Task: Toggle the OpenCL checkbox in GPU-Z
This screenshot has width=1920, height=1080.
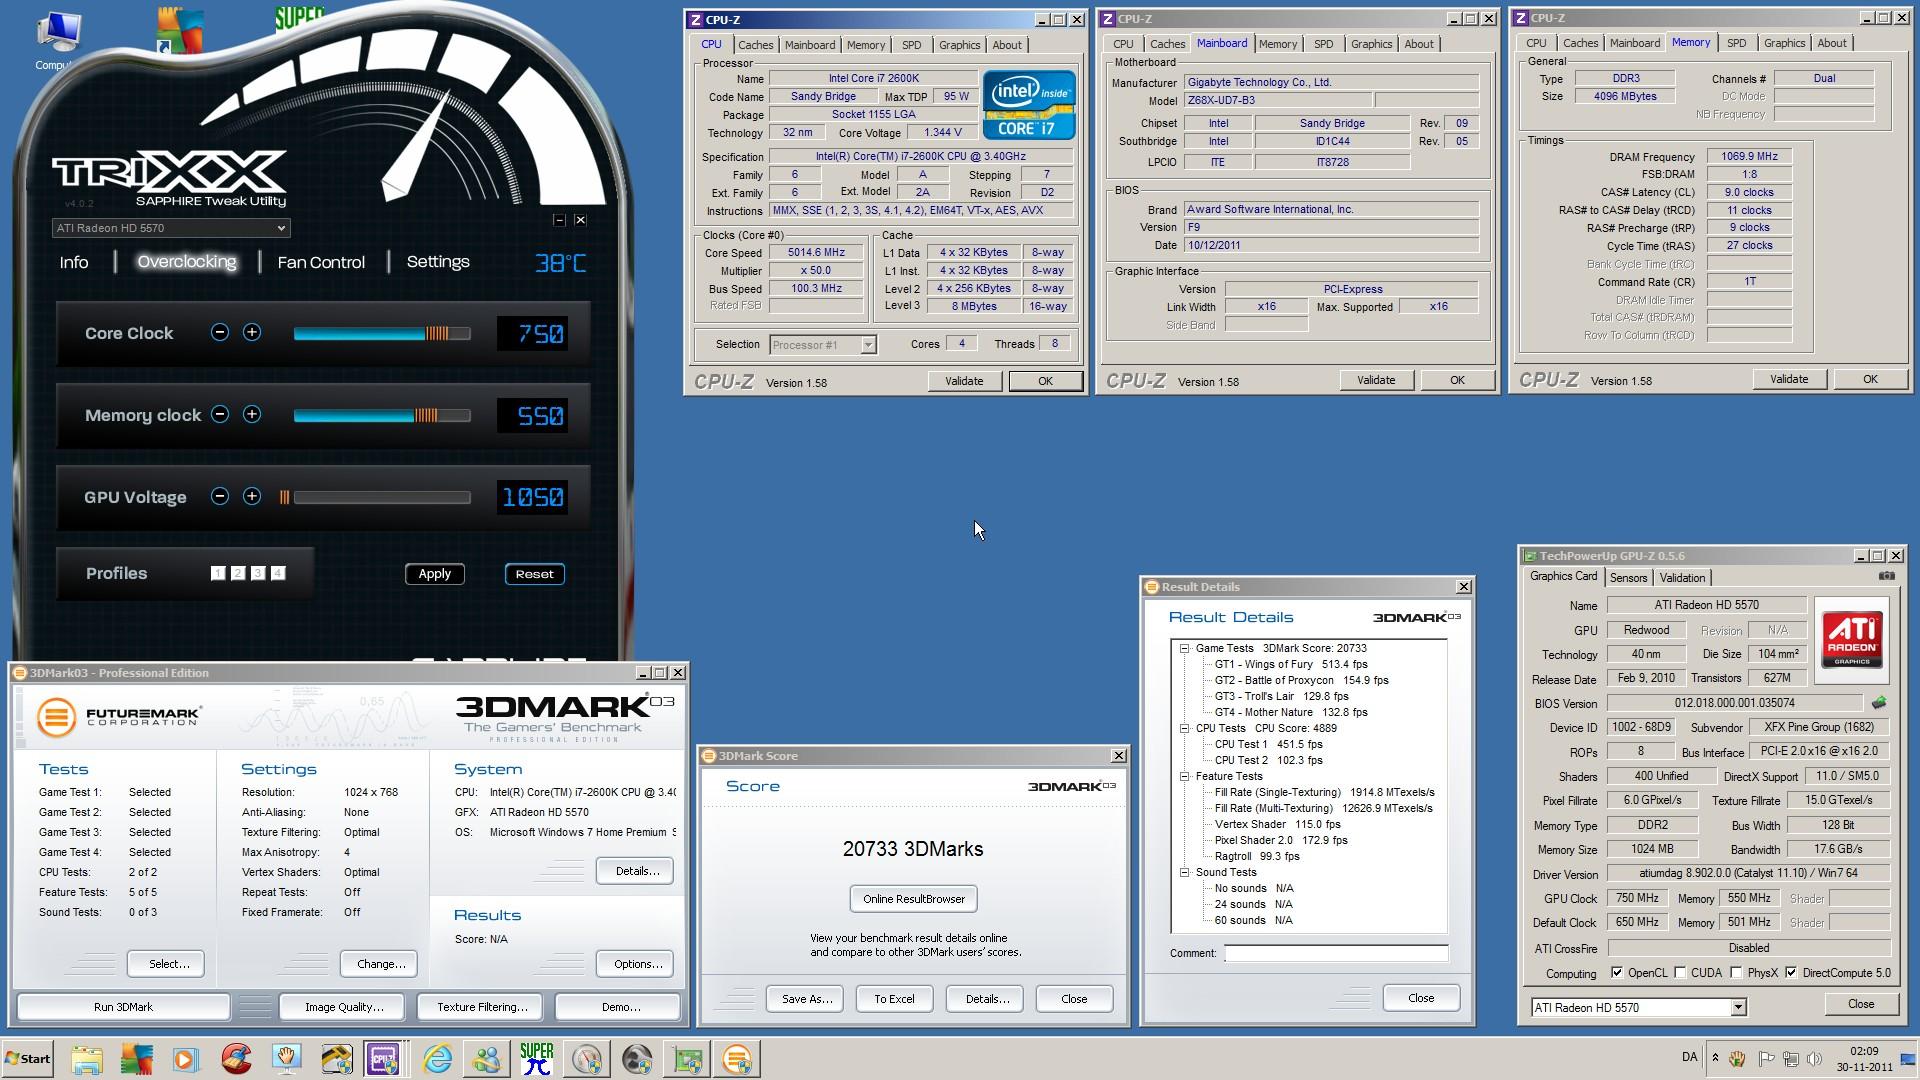Action: click(1617, 973)
